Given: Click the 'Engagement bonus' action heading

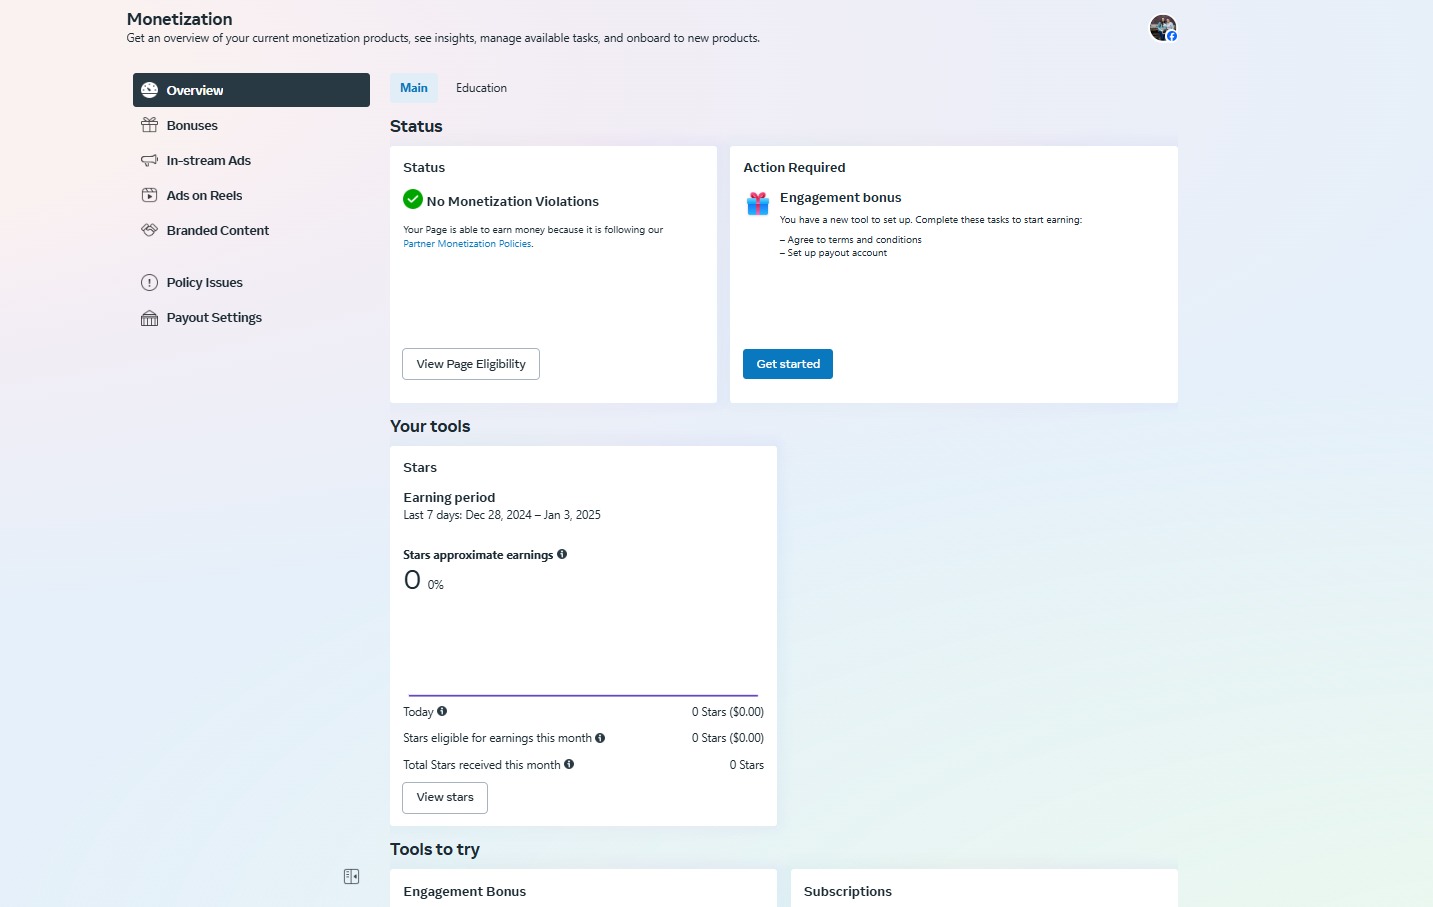Looking at the screenshot, I should (840, 197).
